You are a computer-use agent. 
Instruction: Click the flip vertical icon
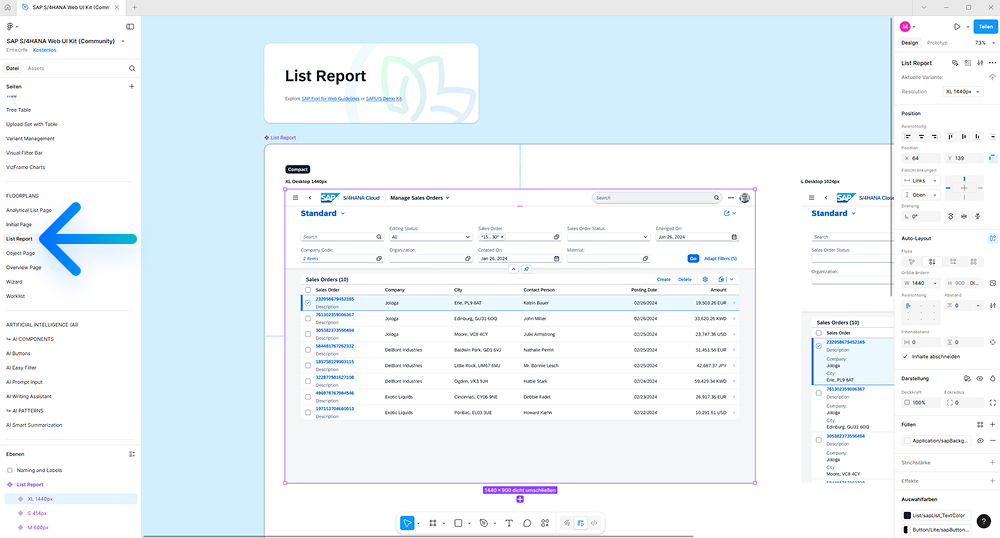pyautogui.click(x=978, y=216)
